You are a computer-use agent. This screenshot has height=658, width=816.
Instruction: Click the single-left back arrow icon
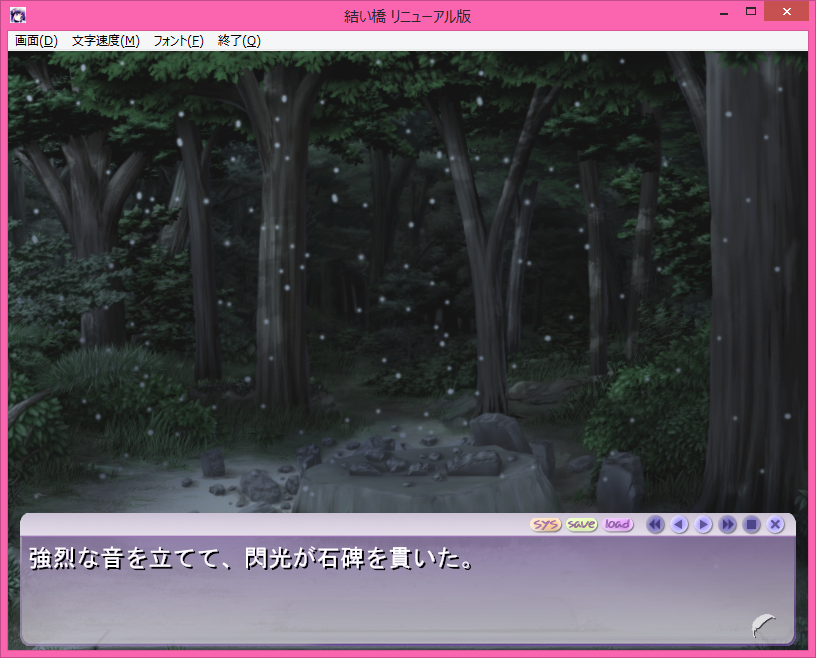[x=679, y=524]
